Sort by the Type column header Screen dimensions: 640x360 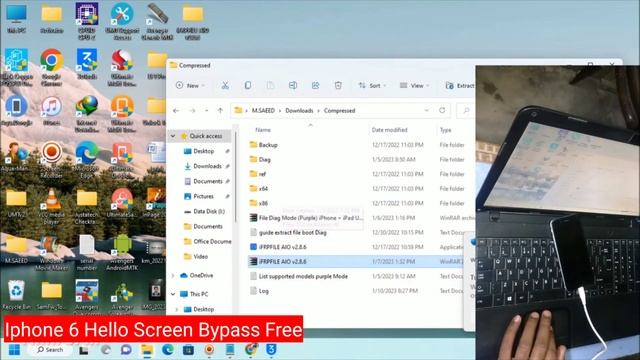pos(445,130)
